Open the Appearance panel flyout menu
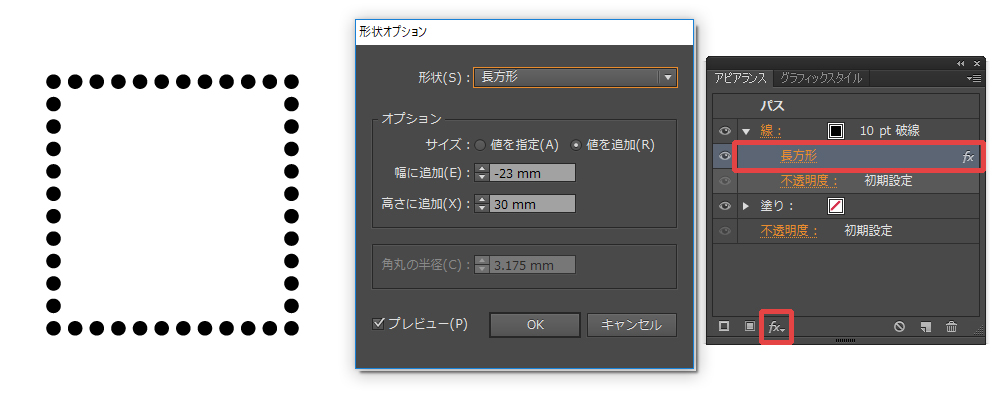The image size is (1000, 400). (975, 77)
